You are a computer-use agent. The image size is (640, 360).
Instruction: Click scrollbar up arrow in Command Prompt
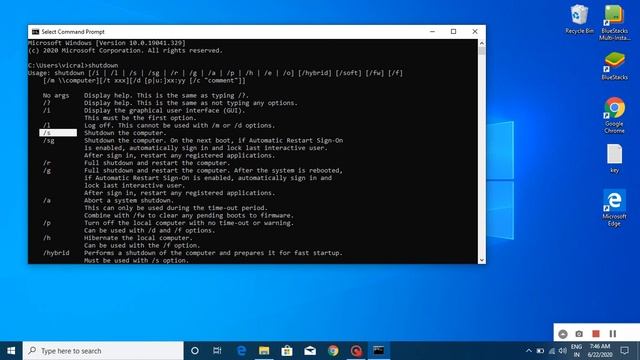point(482,43)
